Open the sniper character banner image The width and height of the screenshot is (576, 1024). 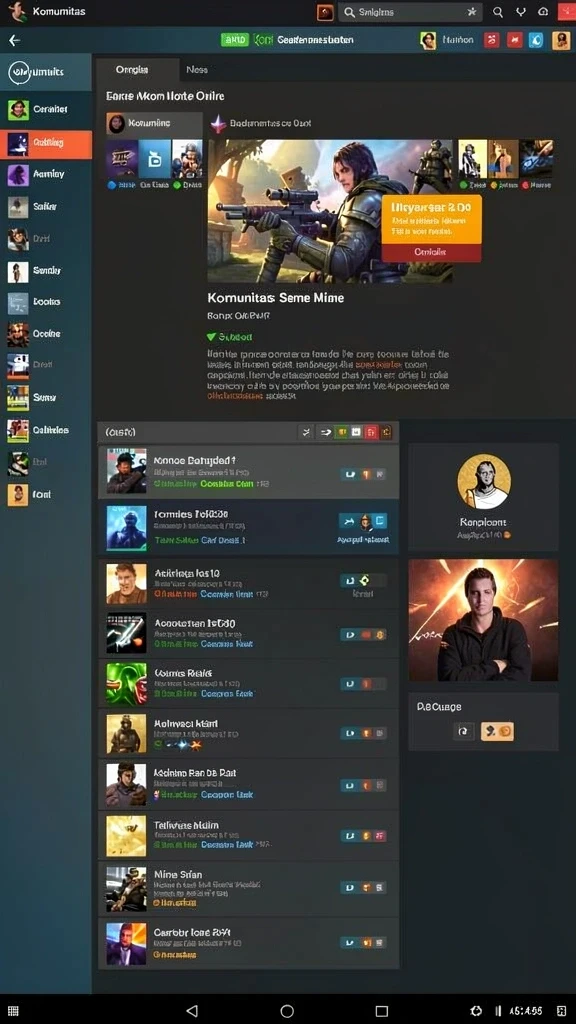point(330,210)
